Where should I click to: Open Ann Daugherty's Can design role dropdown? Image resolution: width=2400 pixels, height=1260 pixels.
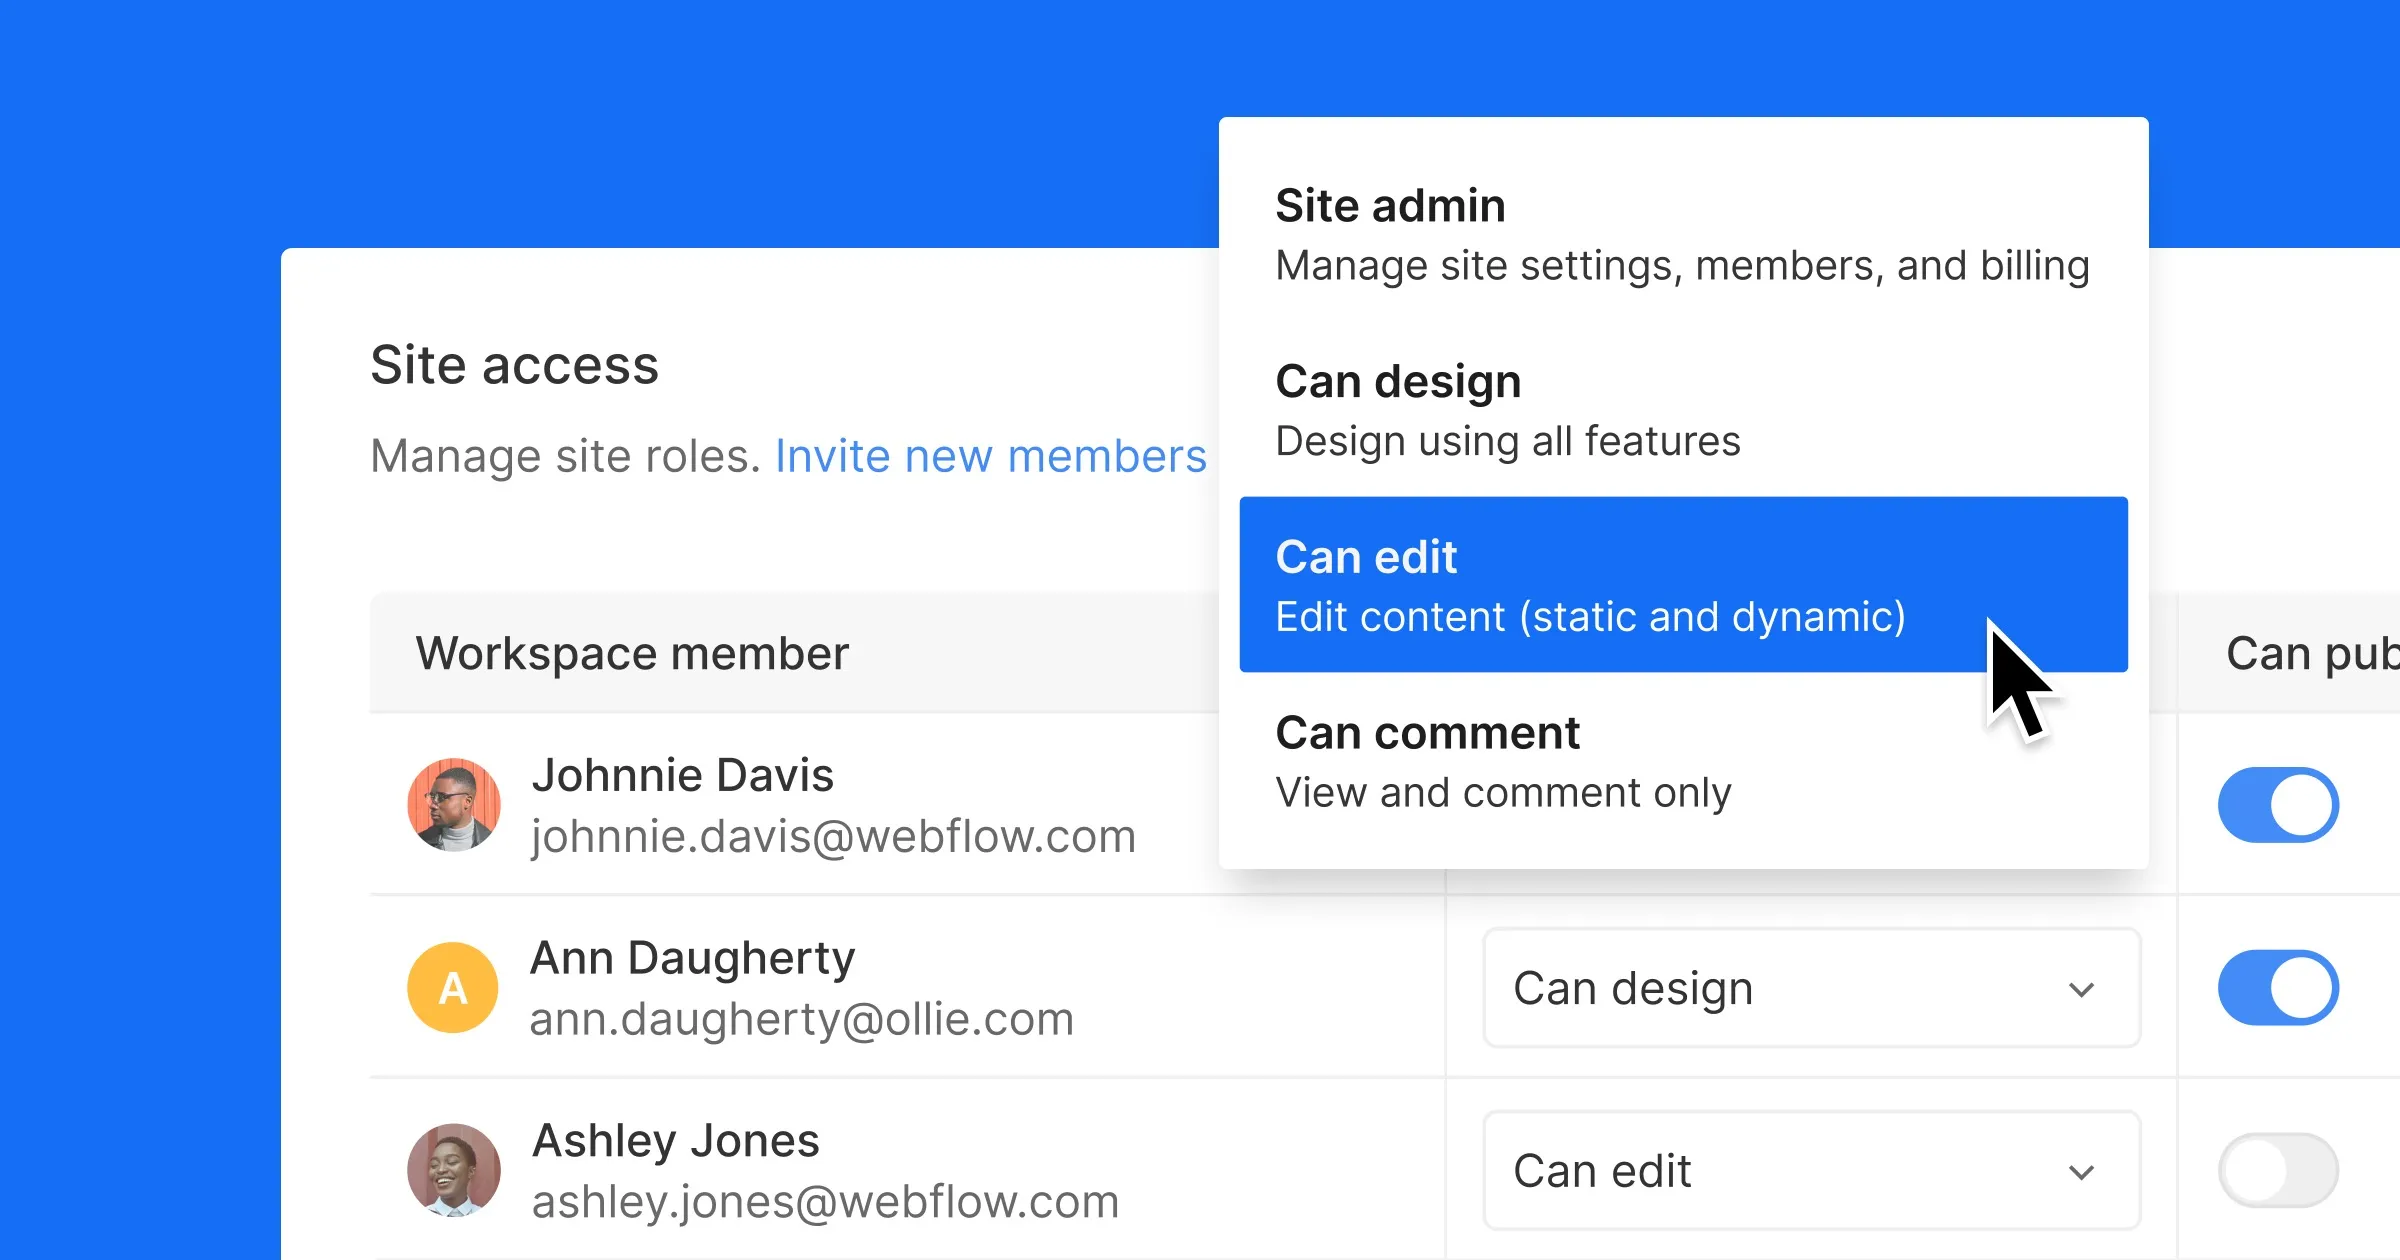(x=1810, y=988)
